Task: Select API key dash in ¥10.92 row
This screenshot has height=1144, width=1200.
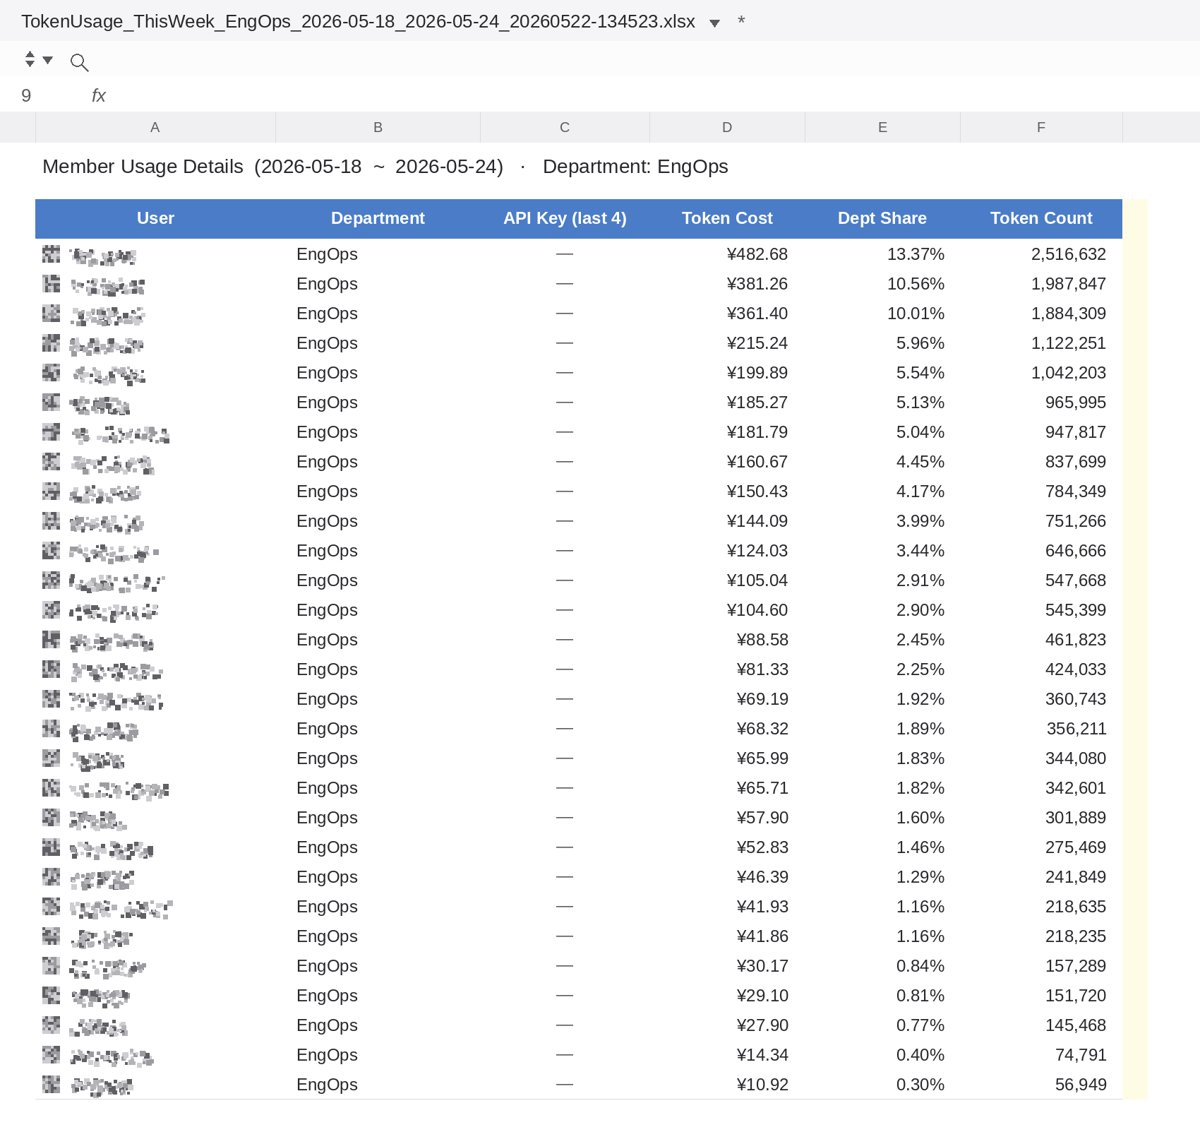Action: tap(565, 1085)
